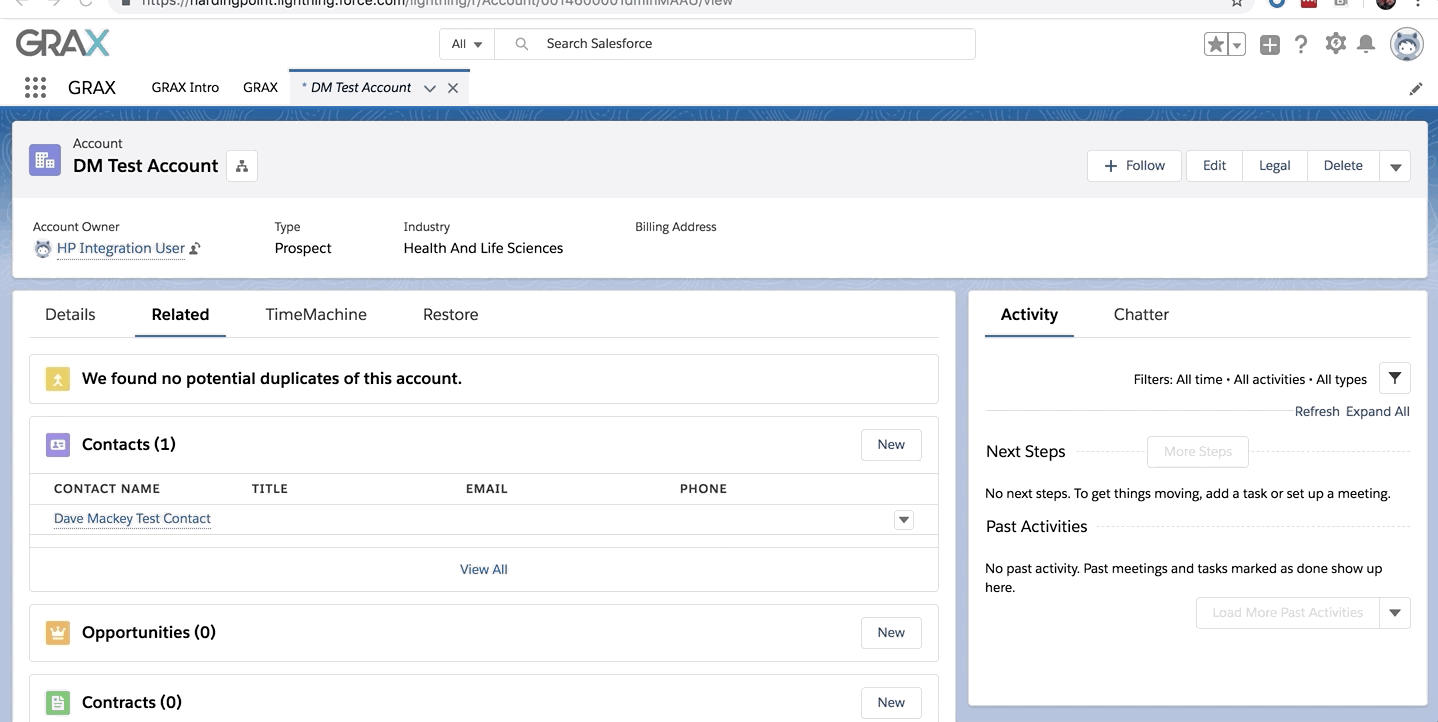The width and height of the screenshot is (1438, 722).
Task: Select the Related tab
Action: pos(180,314)
